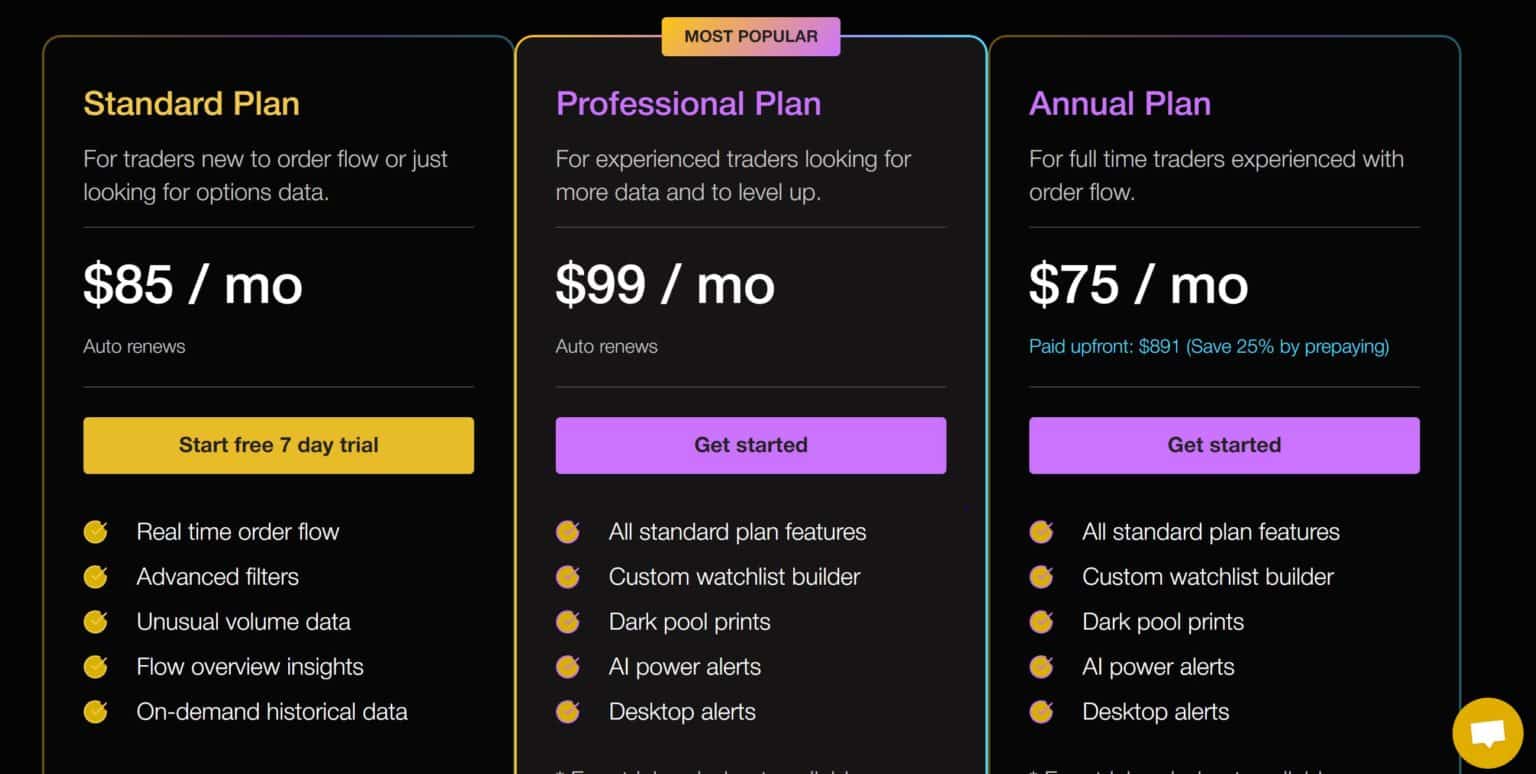Click Professional plan's Custom watchlist builder checkmark
The height and width of the screenshot is (774, 1536).
[x=568, y=577]
